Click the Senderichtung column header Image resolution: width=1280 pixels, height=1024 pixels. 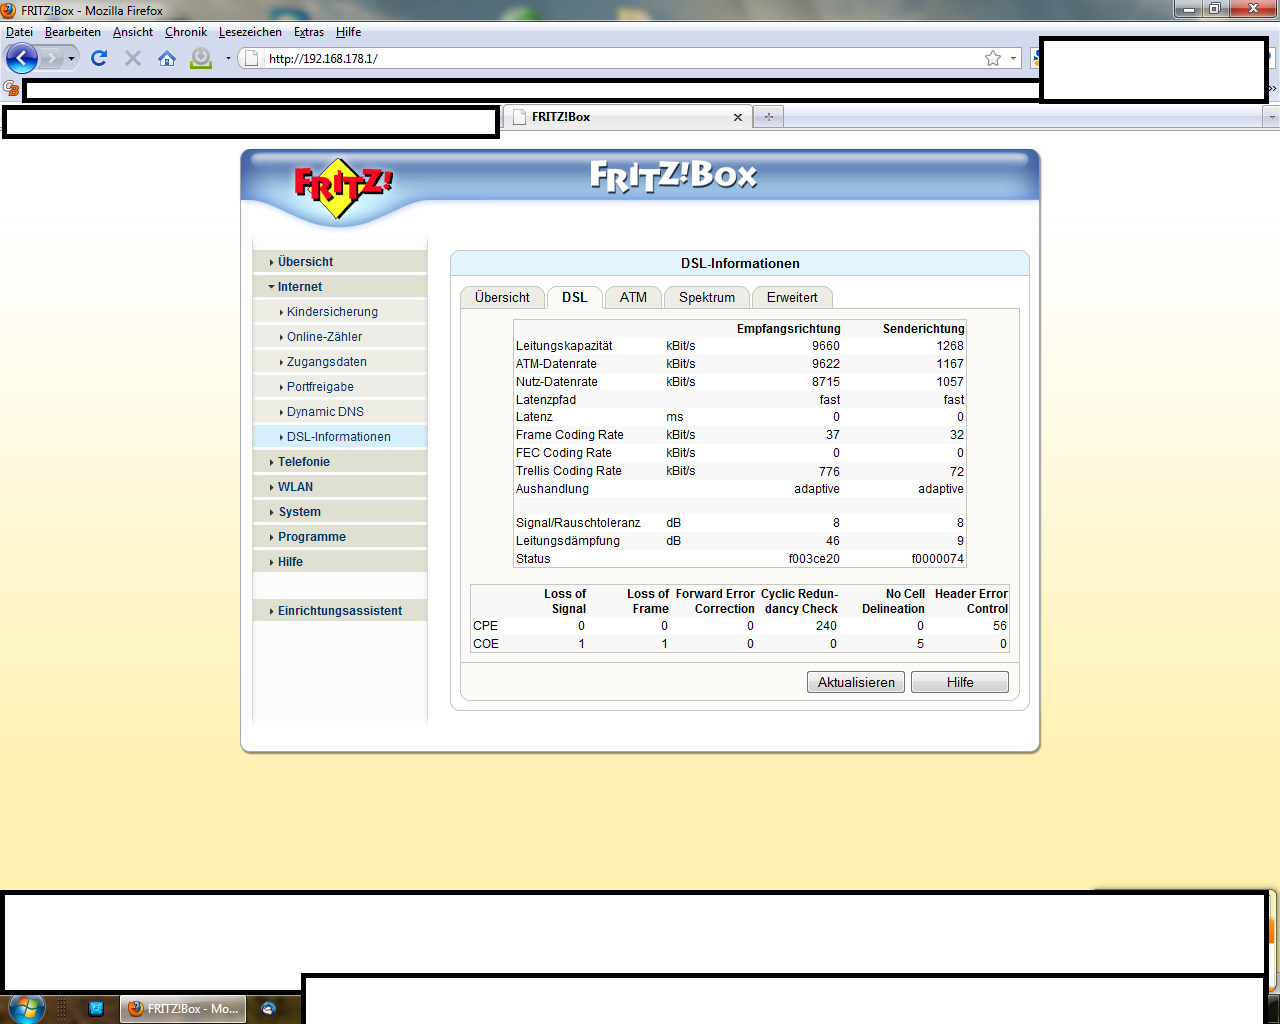coord(924,328)
